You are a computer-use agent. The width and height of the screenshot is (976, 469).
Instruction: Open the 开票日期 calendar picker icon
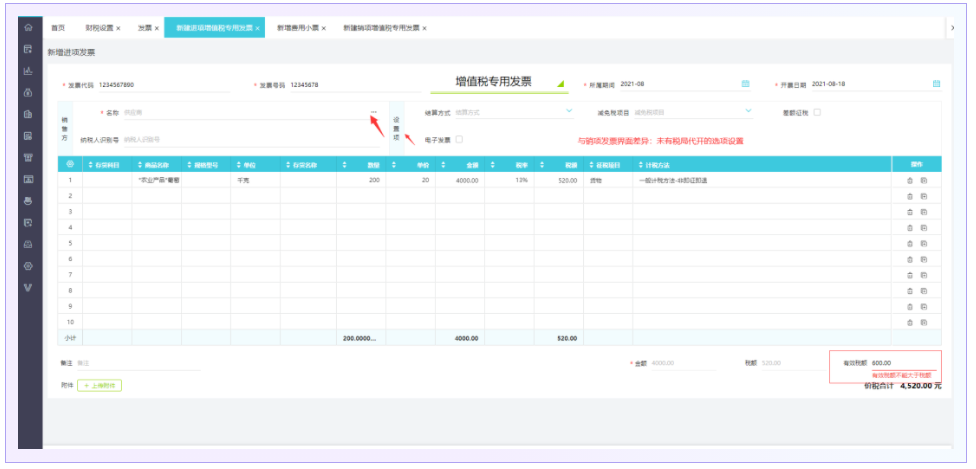pyautogui.click(x=936, y=84)
